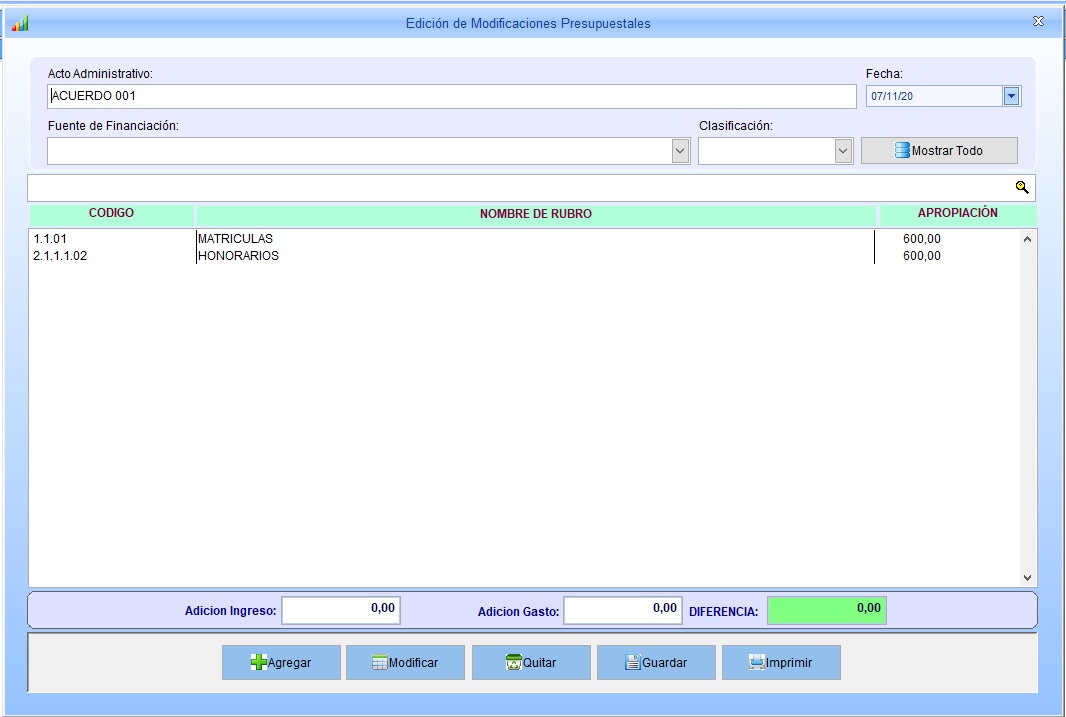Select the HONORARIOS row

(238, 256)
